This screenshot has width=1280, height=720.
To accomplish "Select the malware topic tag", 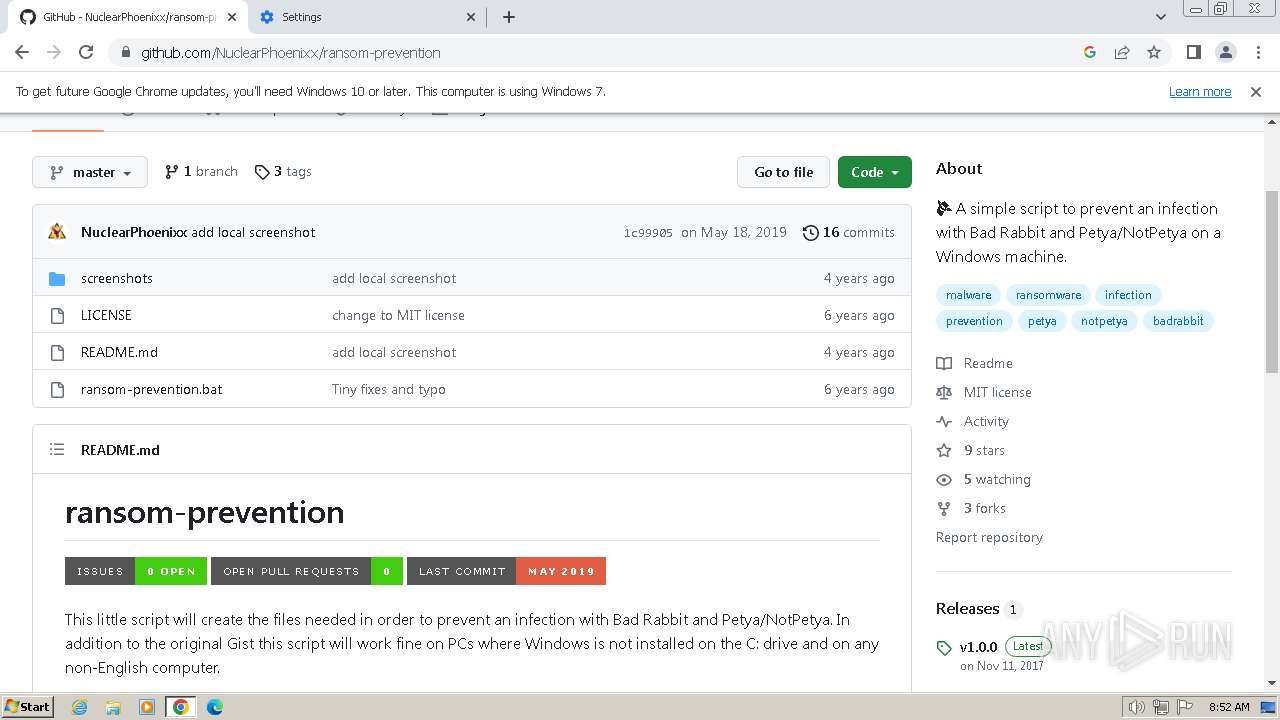I will [x=969, y=295].
